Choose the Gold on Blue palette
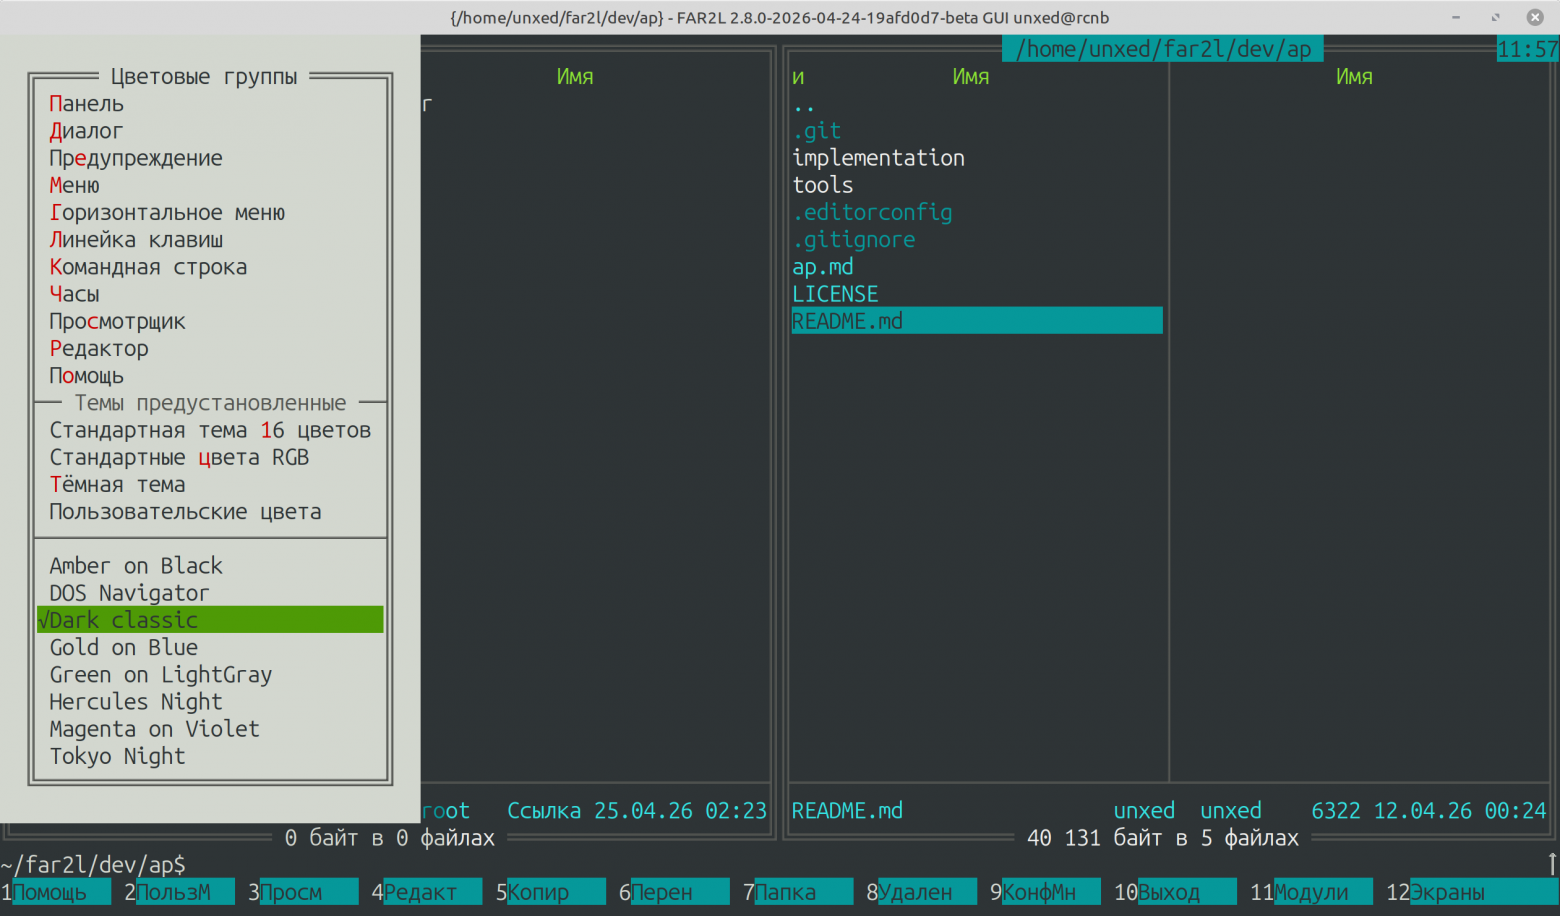Viewport: 1560px width, 916px height. pyautogui.click(x=123, y=647)
